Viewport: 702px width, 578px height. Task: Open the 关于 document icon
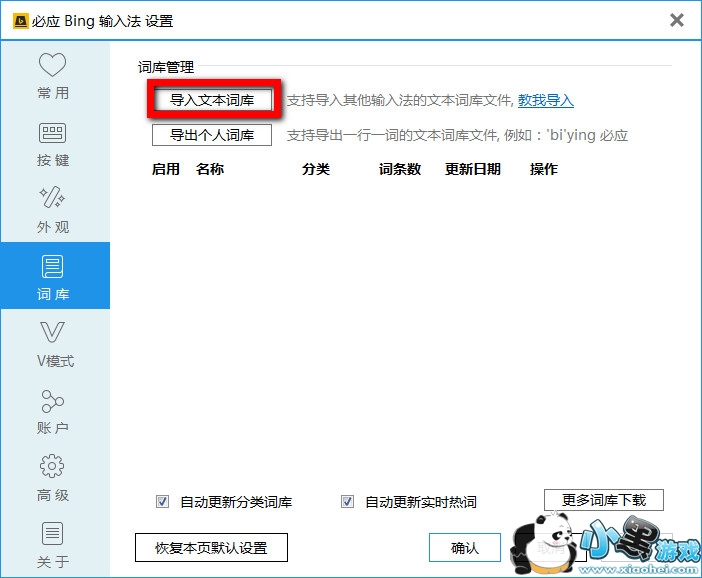53,534
